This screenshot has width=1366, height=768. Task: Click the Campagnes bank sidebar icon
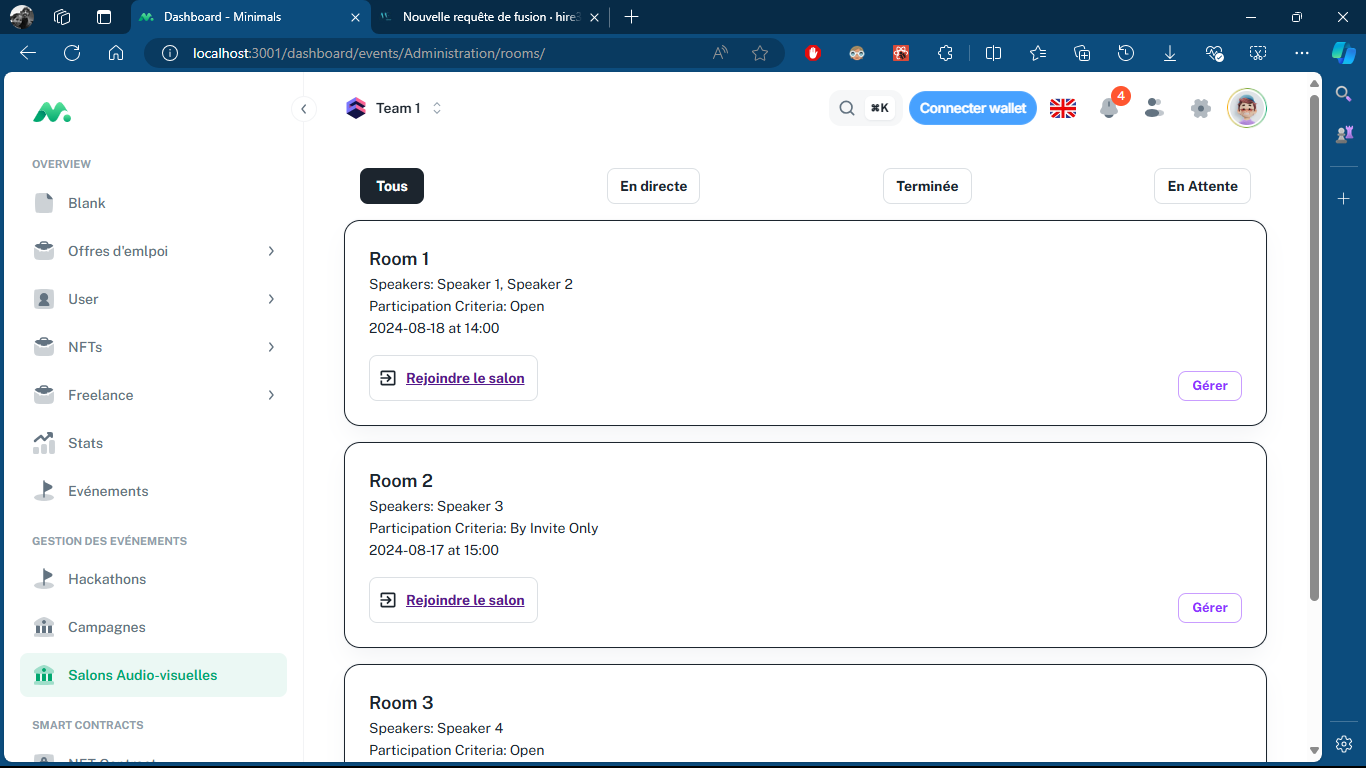coord(44,627)
